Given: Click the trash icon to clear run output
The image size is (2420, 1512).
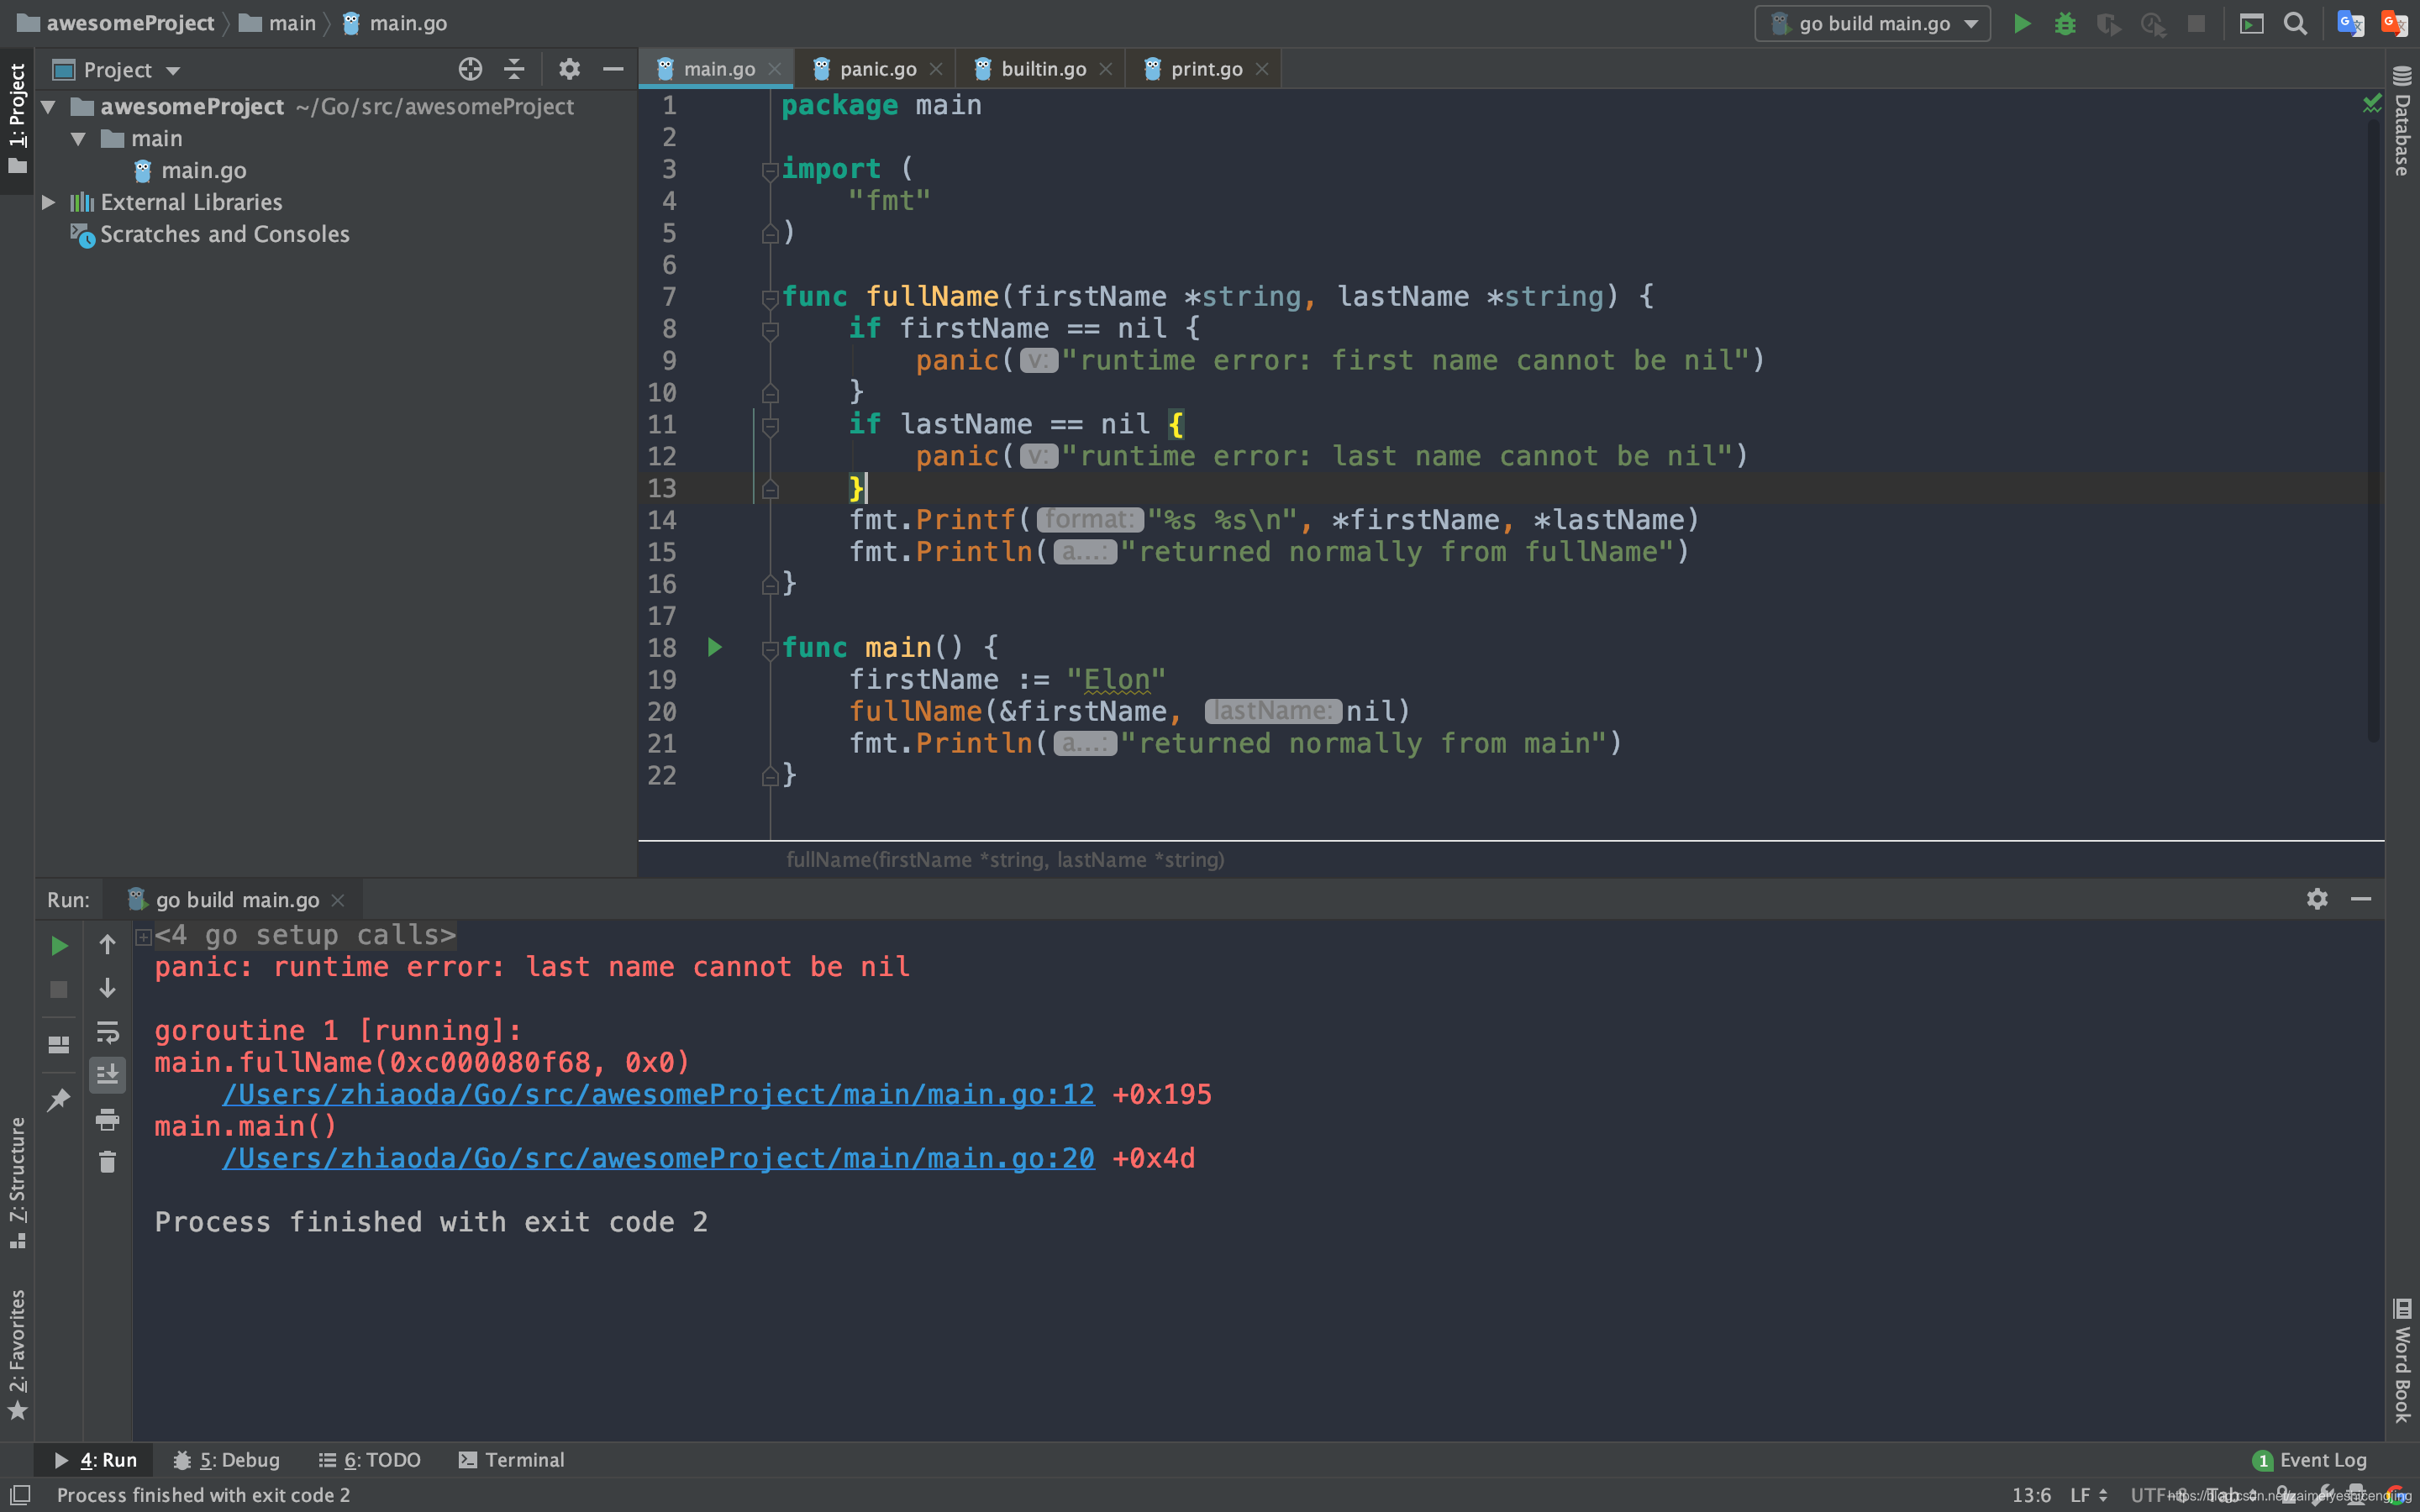Looking at the screenshot, I should 107,1162.
